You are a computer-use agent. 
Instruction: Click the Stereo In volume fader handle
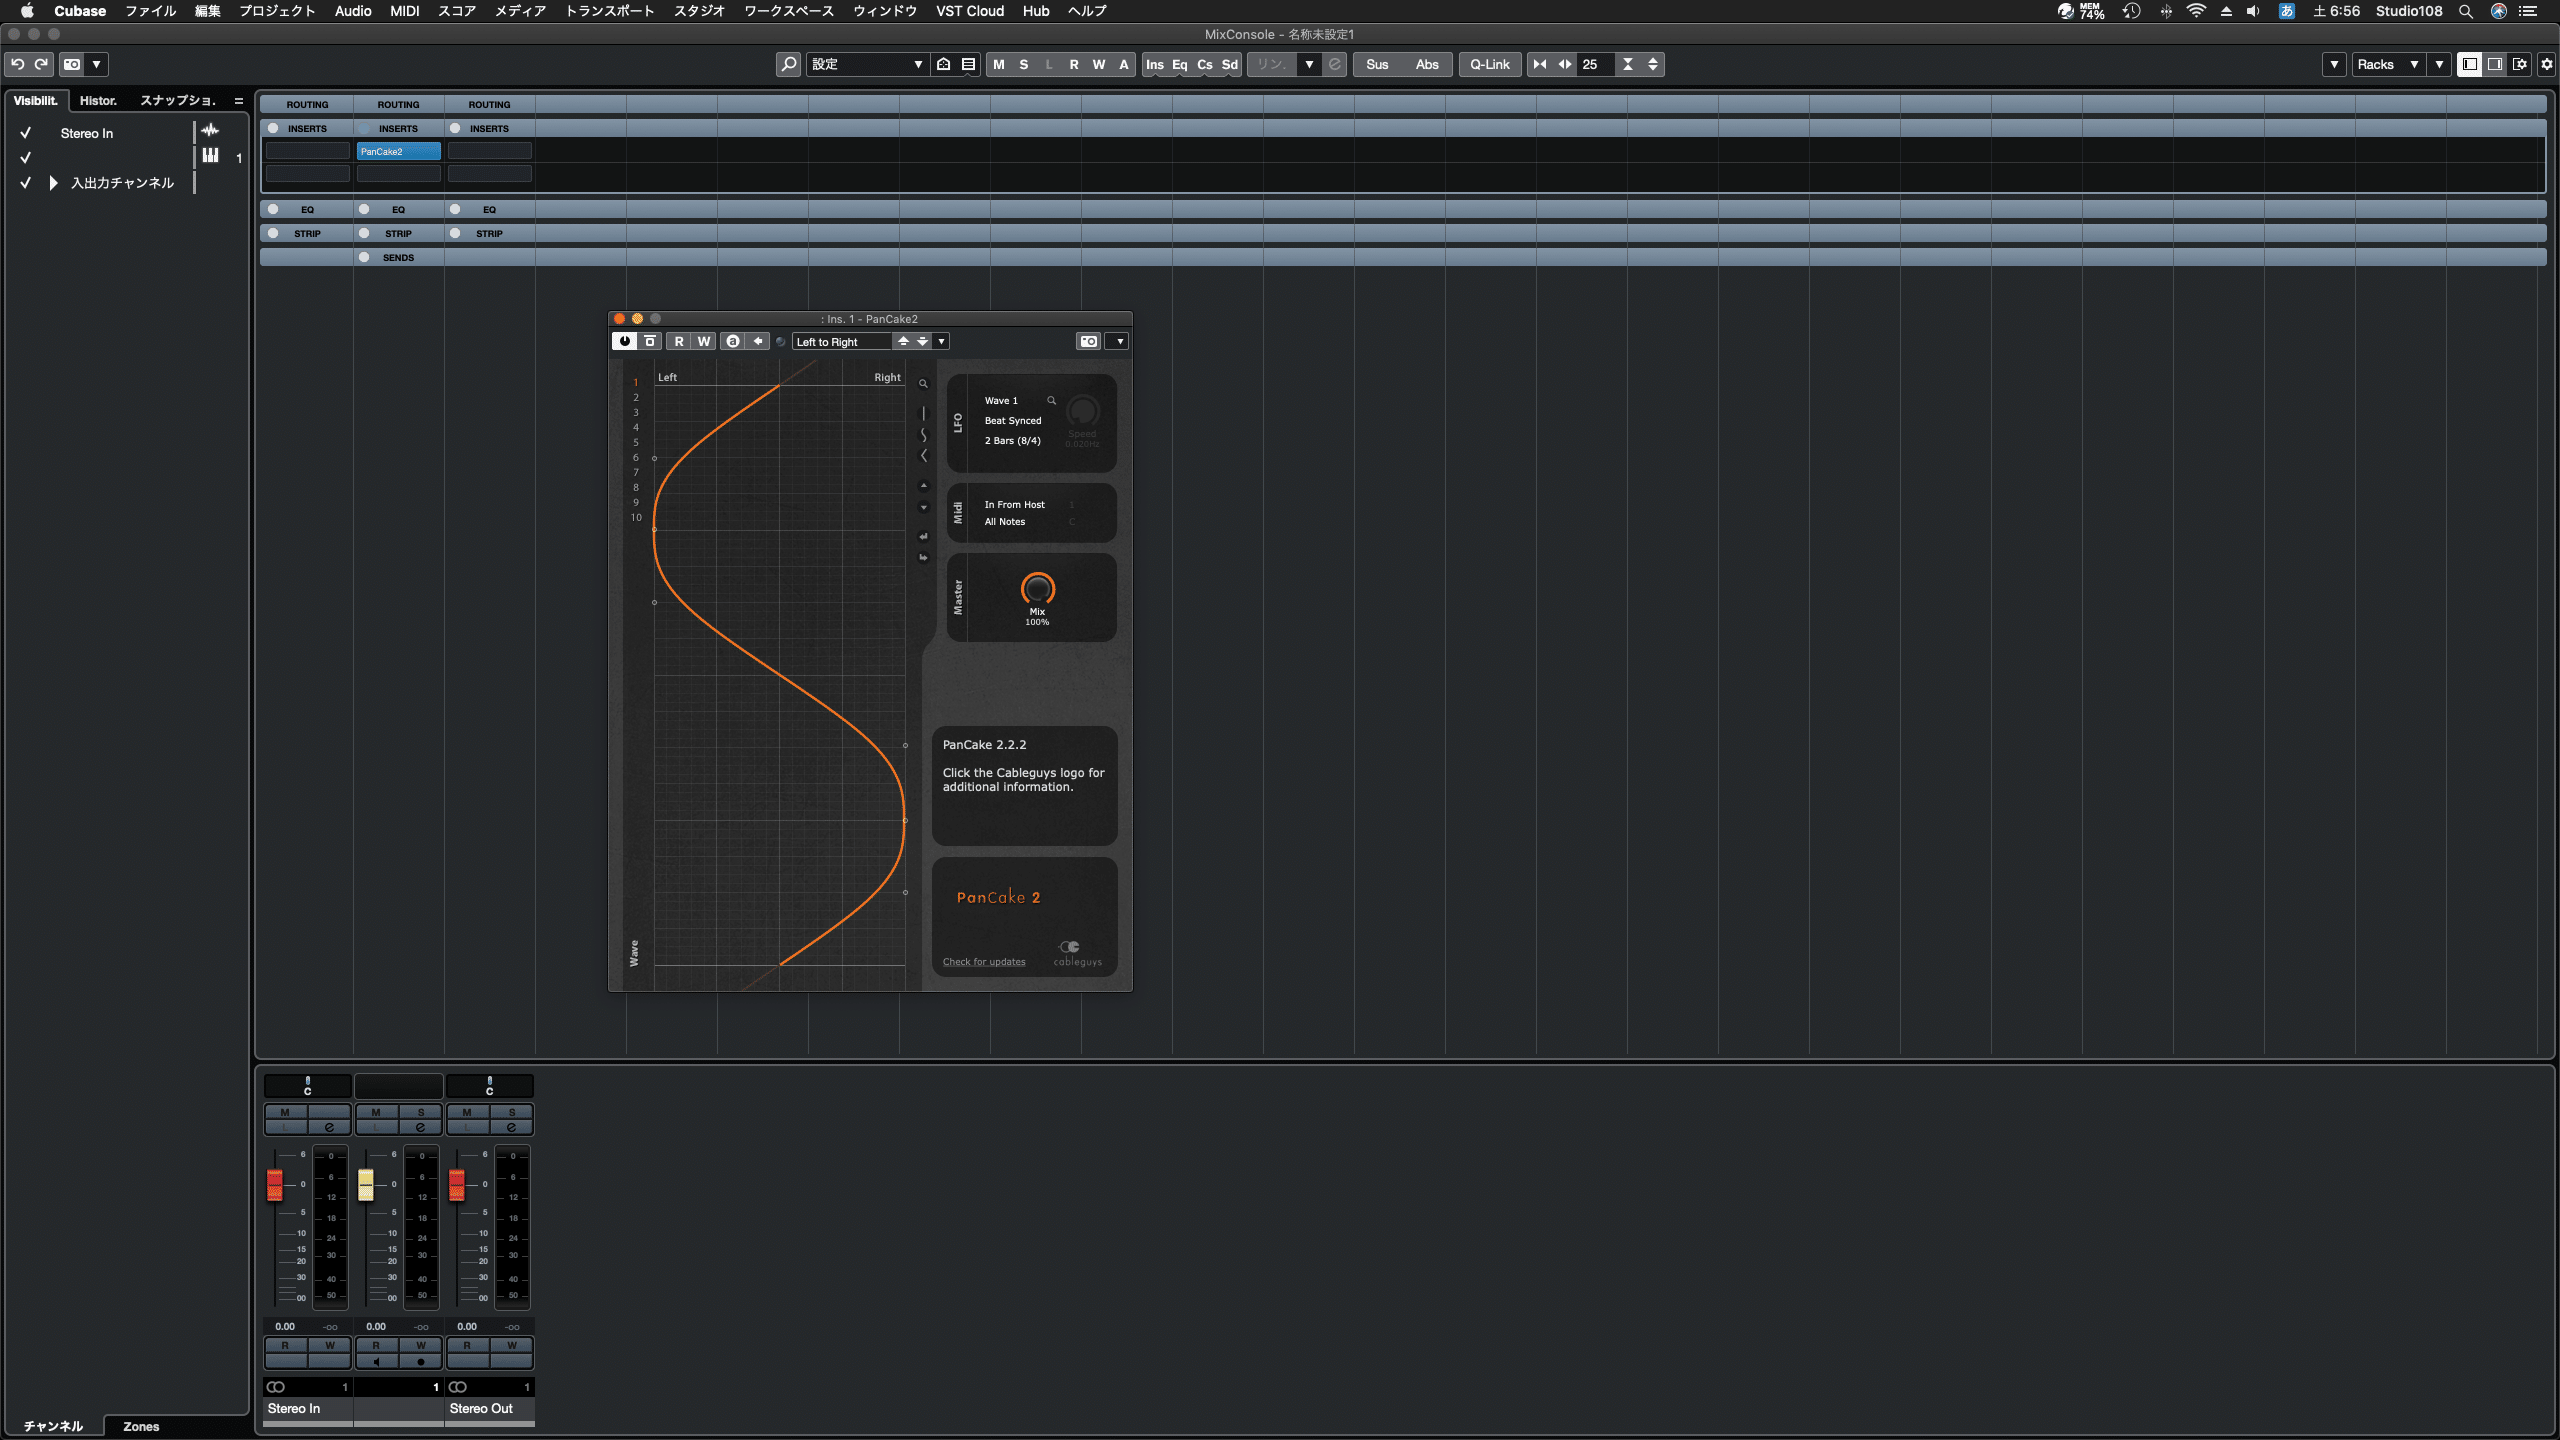click(x=275, y=1184)
